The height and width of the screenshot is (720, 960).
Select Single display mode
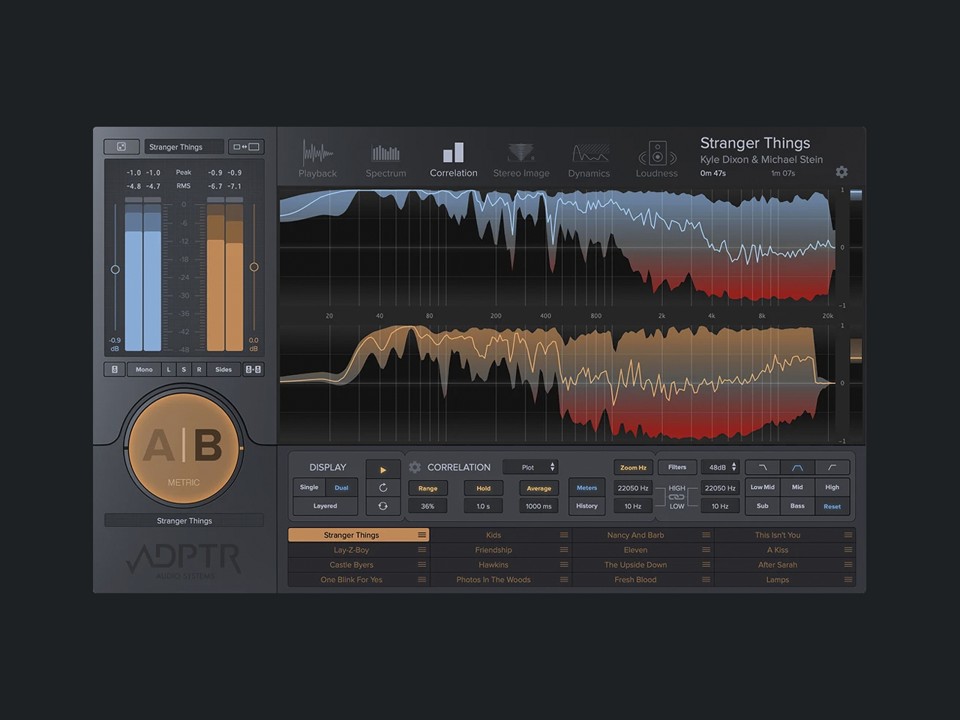(309, 487)
